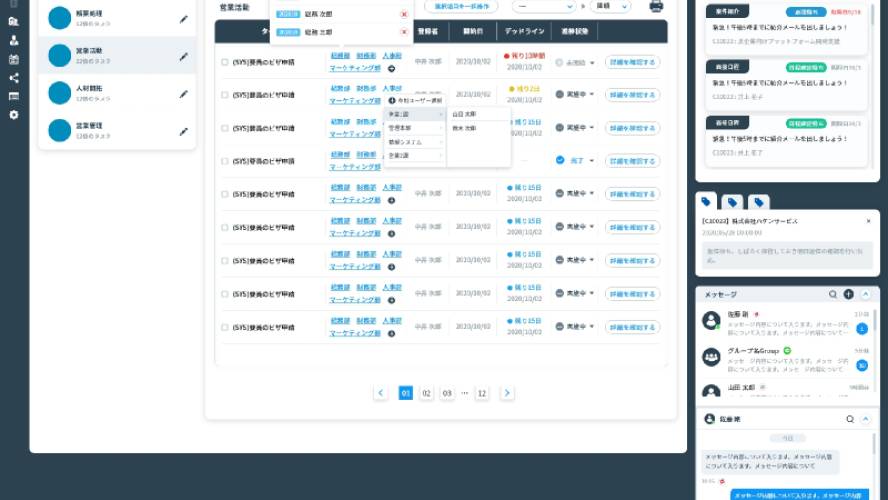The image size is (888, 500).
Task: Print the task list with the printer icon
Action: click(x=656, y=6)
